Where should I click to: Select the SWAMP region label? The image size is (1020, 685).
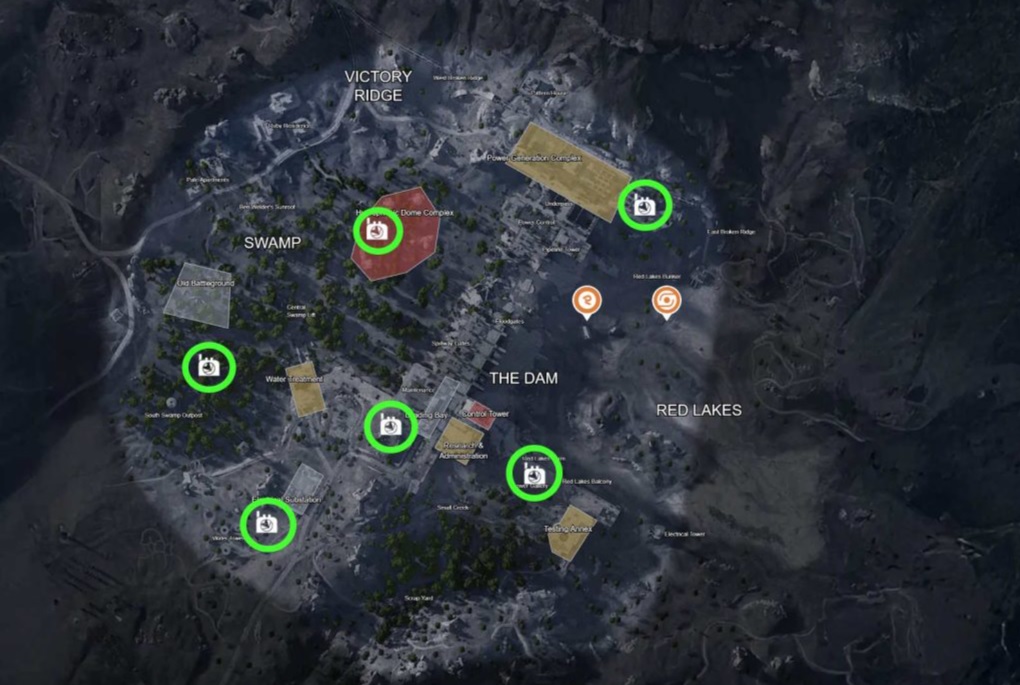click(x=273, y=243)
